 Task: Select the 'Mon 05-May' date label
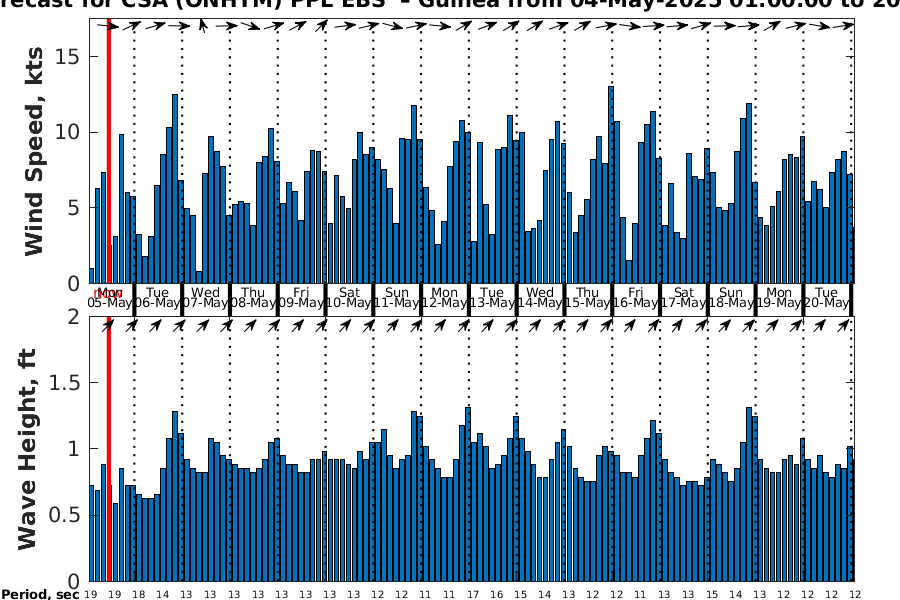click(x=110, y=297)
